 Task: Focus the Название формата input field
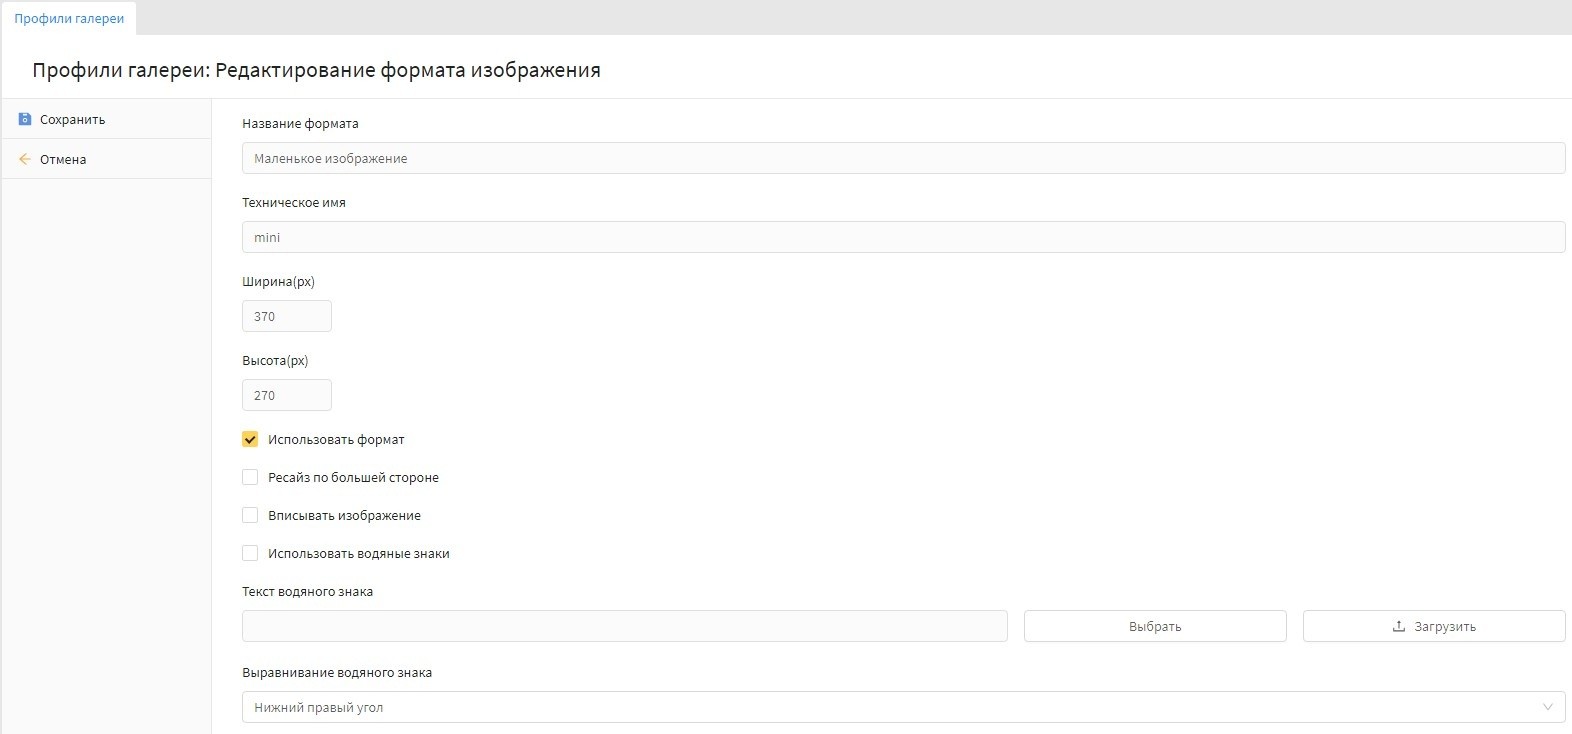[902, 158]
